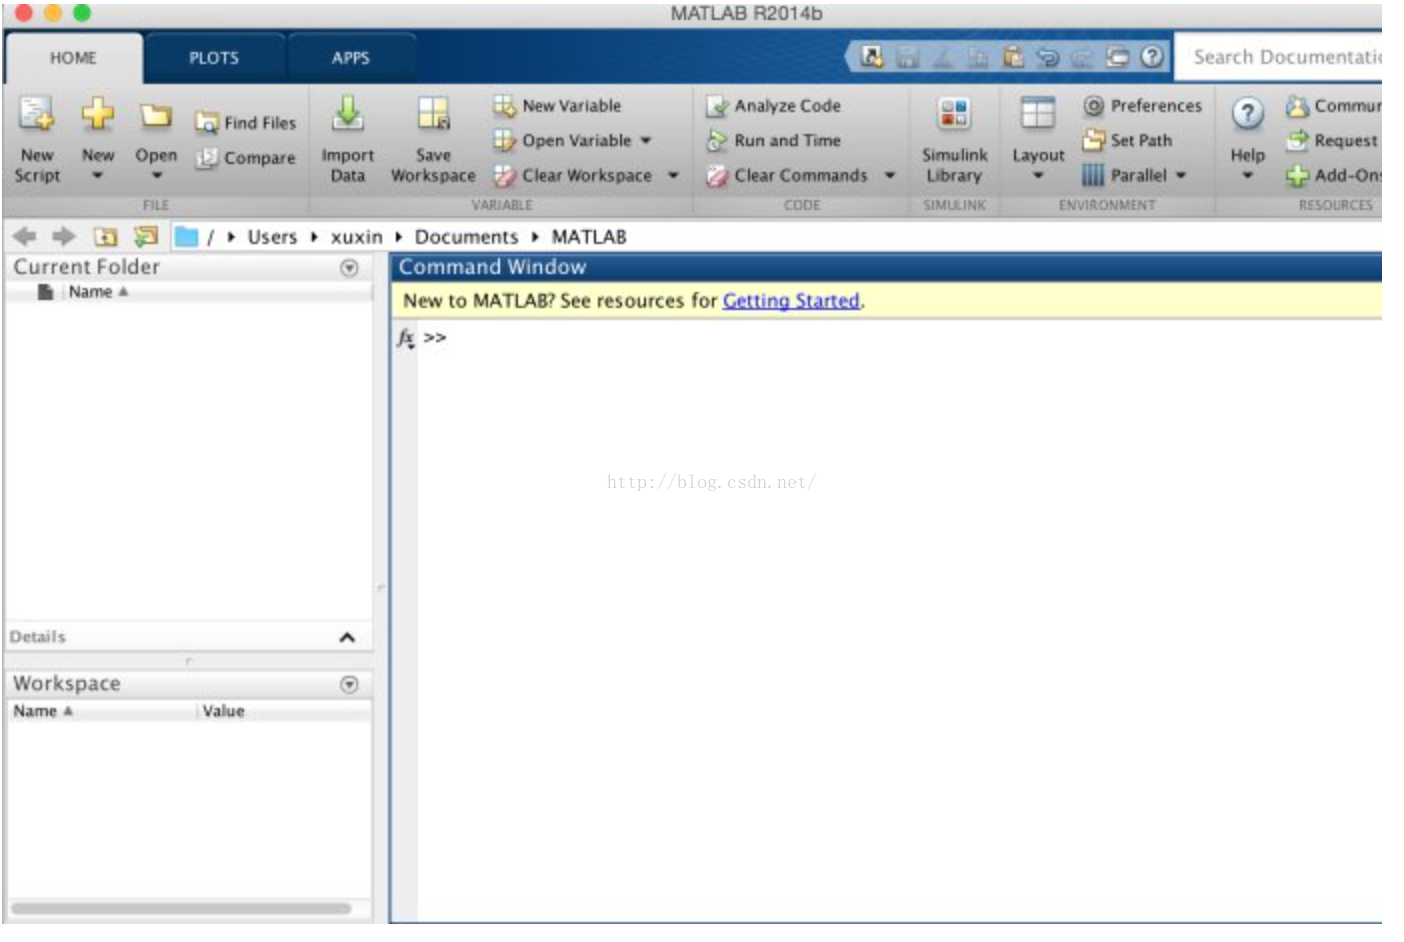Click Compare files
The width and height of the screenshot is (1404, 942).
pyautogui.click(x=246, y=158)
